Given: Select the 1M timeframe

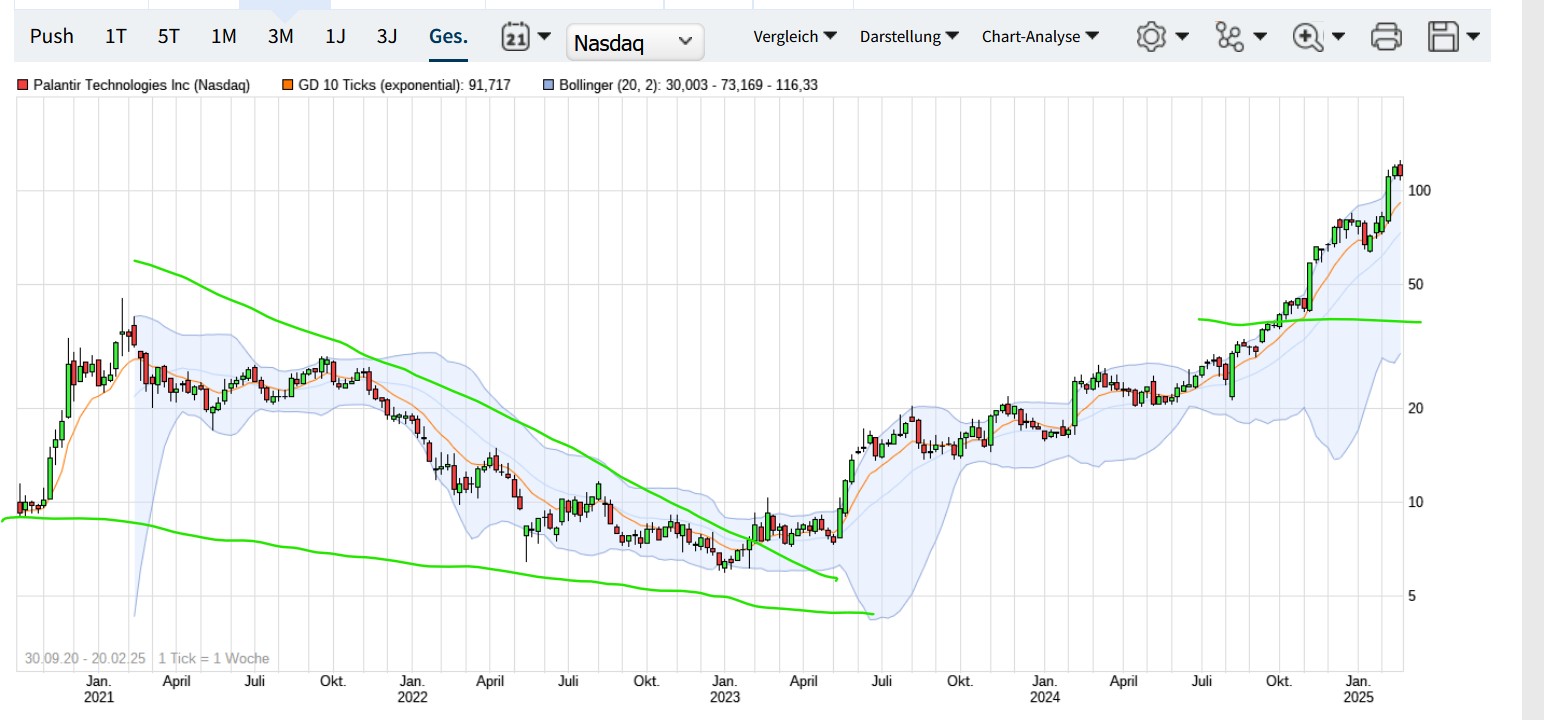Looking at the screenshot, I should tap(224, 36).
